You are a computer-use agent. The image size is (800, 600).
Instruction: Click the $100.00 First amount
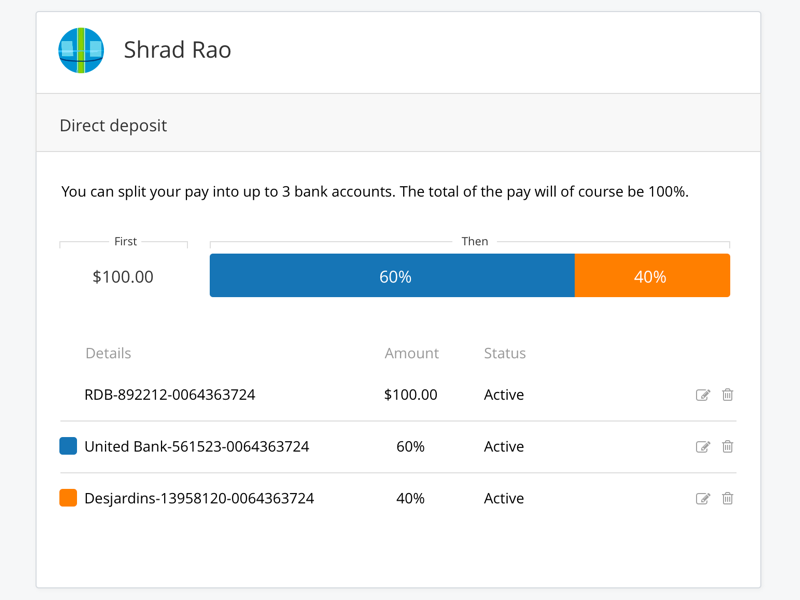(x=123, y=276)
